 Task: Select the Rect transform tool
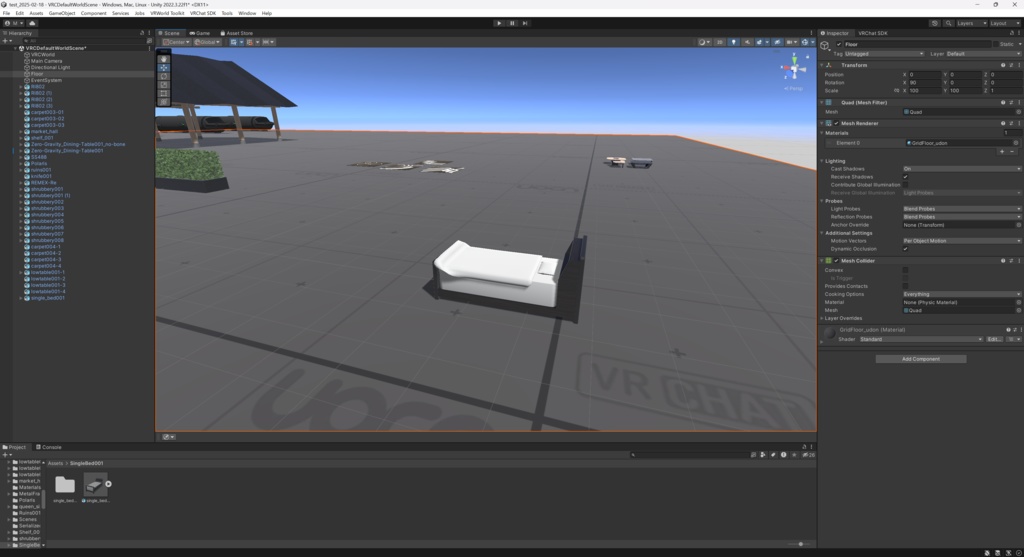coord(164,93)
